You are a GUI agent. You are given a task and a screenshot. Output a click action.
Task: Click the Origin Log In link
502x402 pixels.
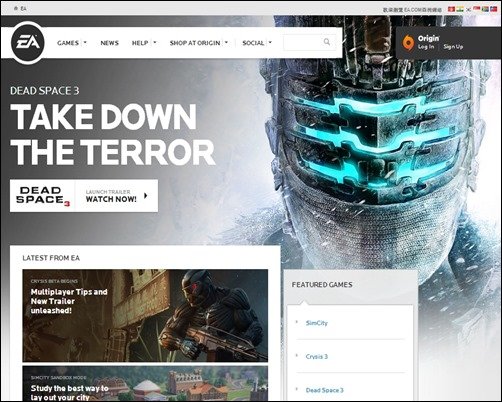click(426, 47)
